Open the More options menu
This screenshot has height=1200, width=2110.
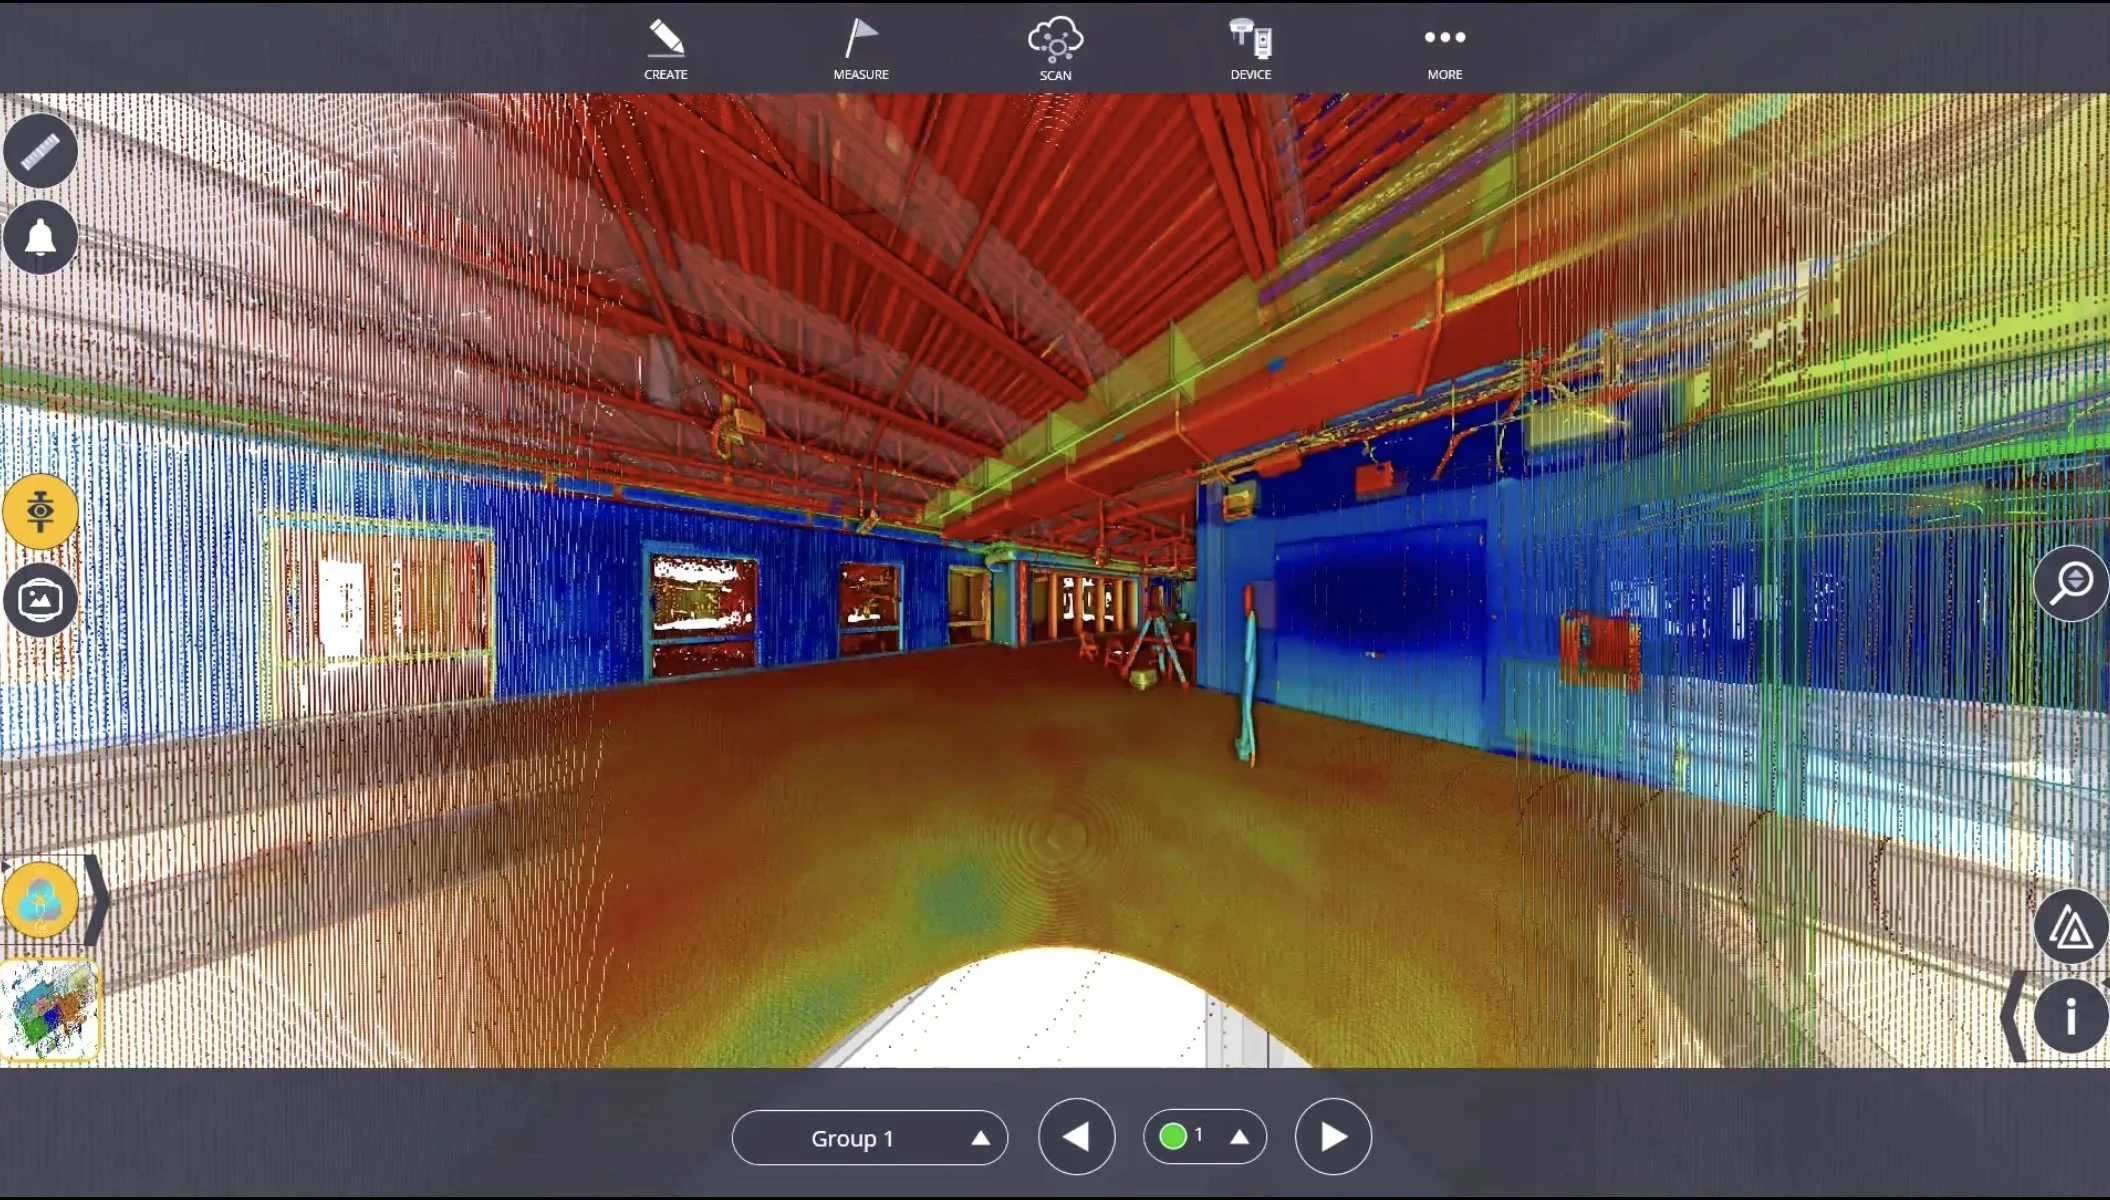point(1444,49)
